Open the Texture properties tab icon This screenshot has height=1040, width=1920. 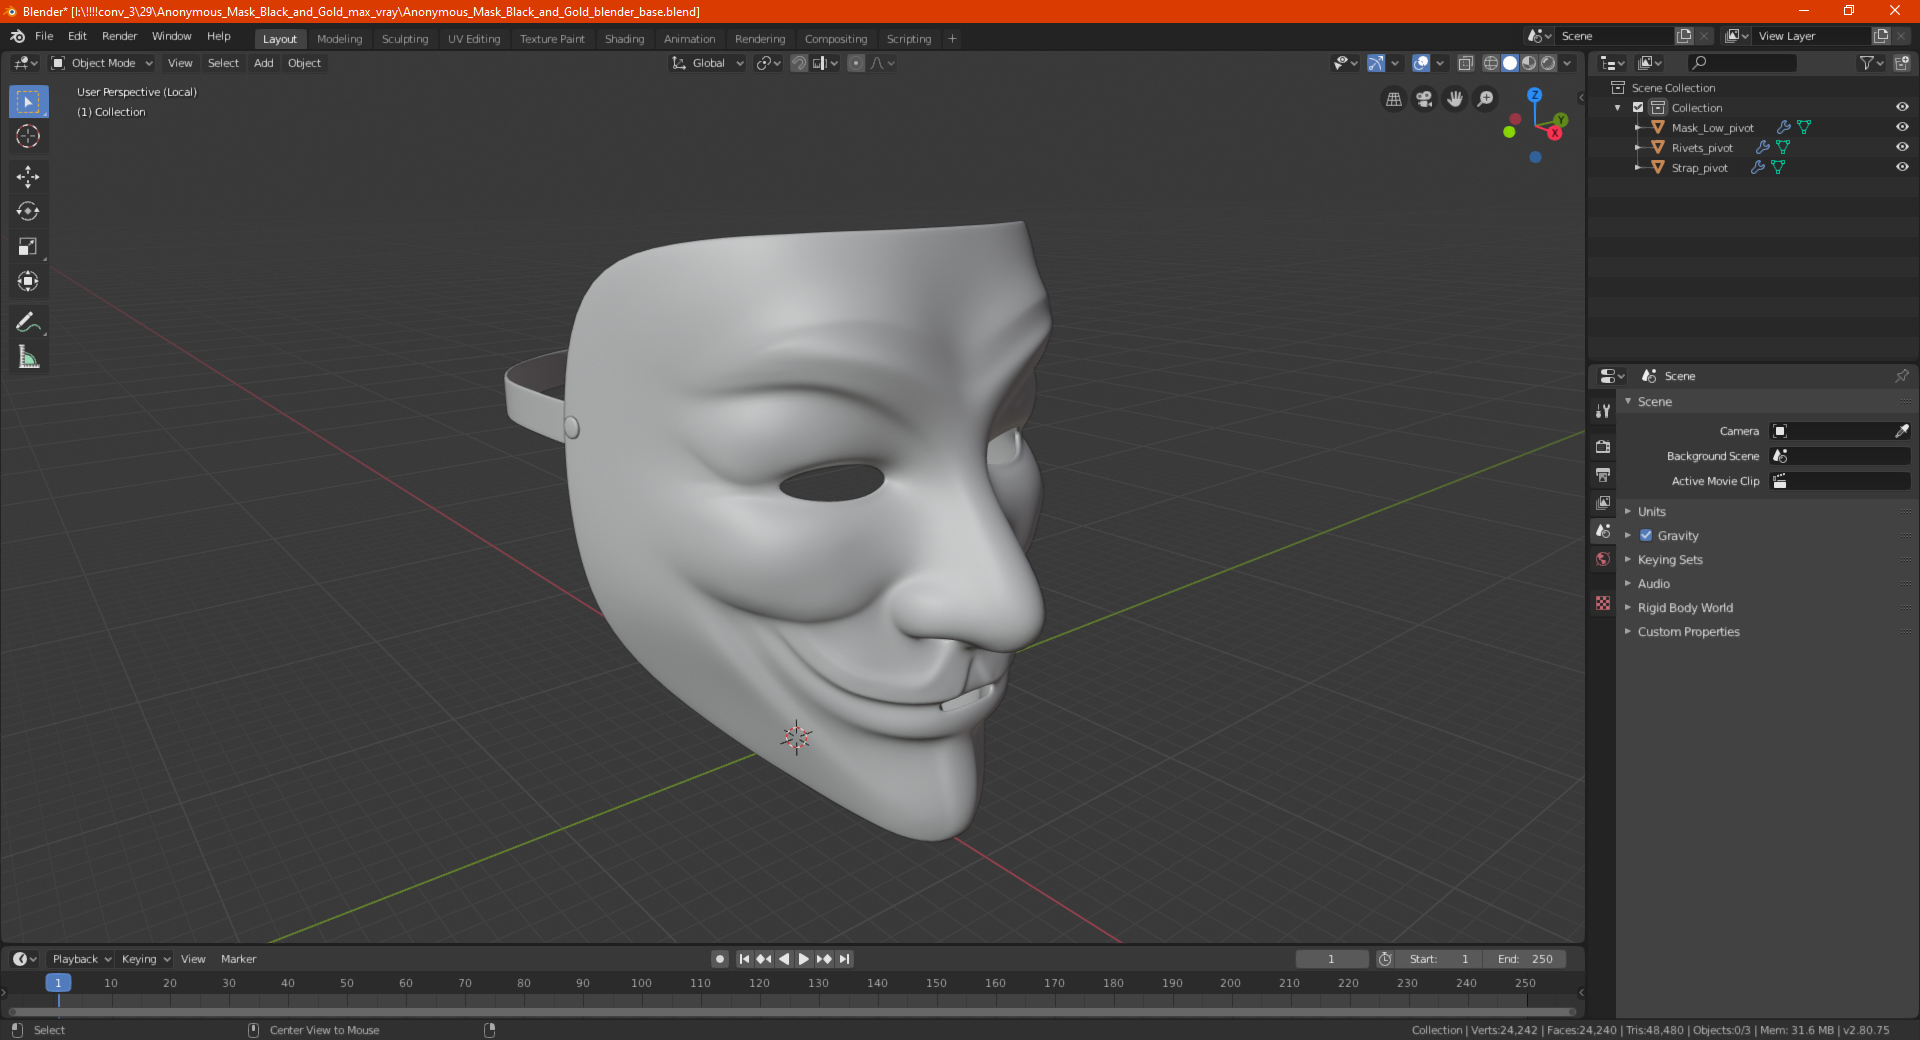(1603, 603)
